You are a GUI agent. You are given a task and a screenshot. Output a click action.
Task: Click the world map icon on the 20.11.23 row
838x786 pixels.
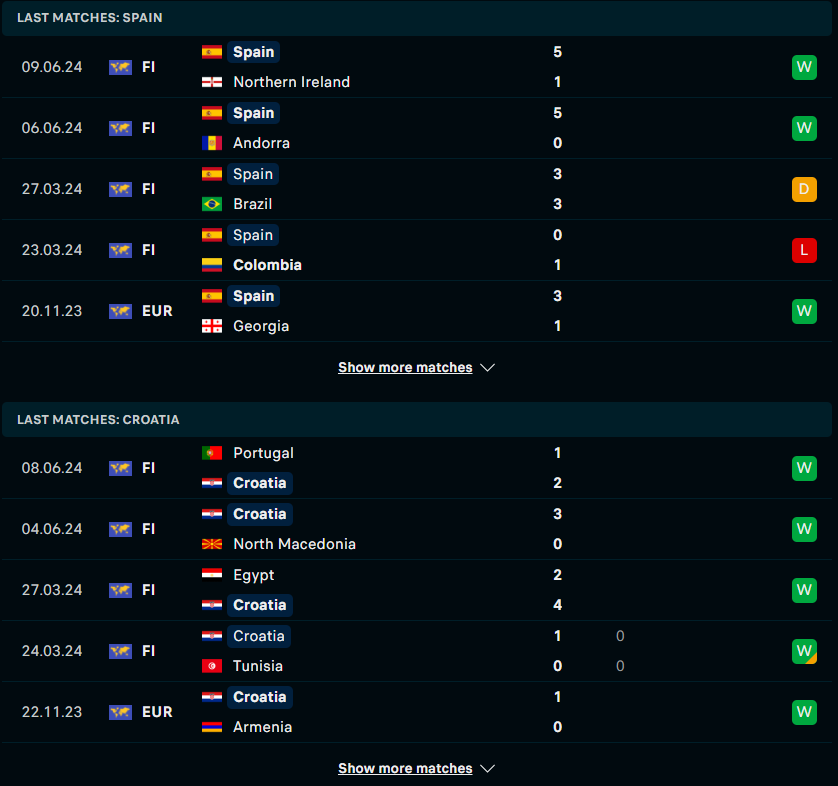click(120, 311)
